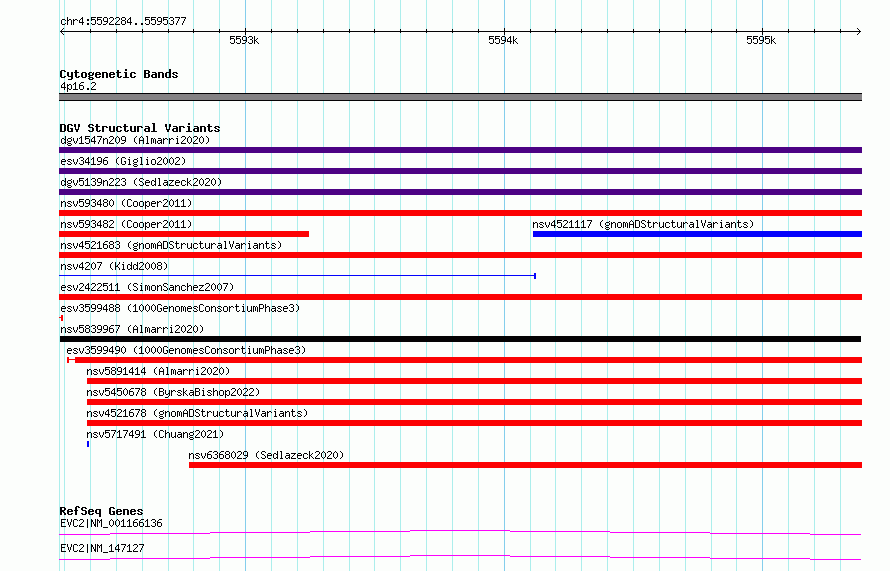Click the DGV Structural Variants track title
This screenshot has width=890, height=571.
pos(140,128)
